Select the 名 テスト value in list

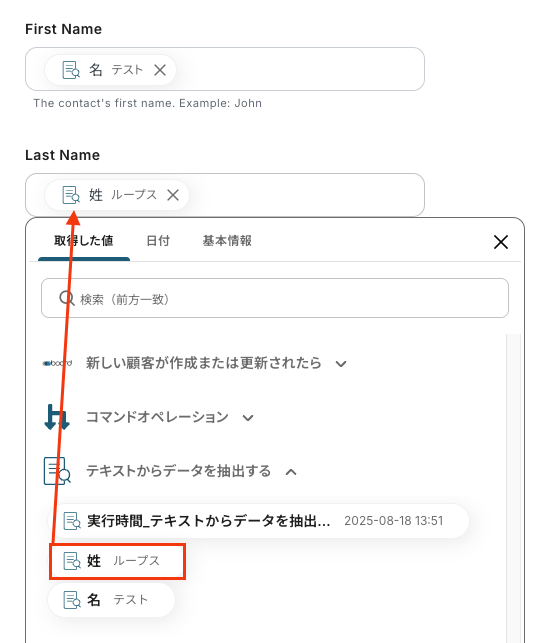(112, 600)
